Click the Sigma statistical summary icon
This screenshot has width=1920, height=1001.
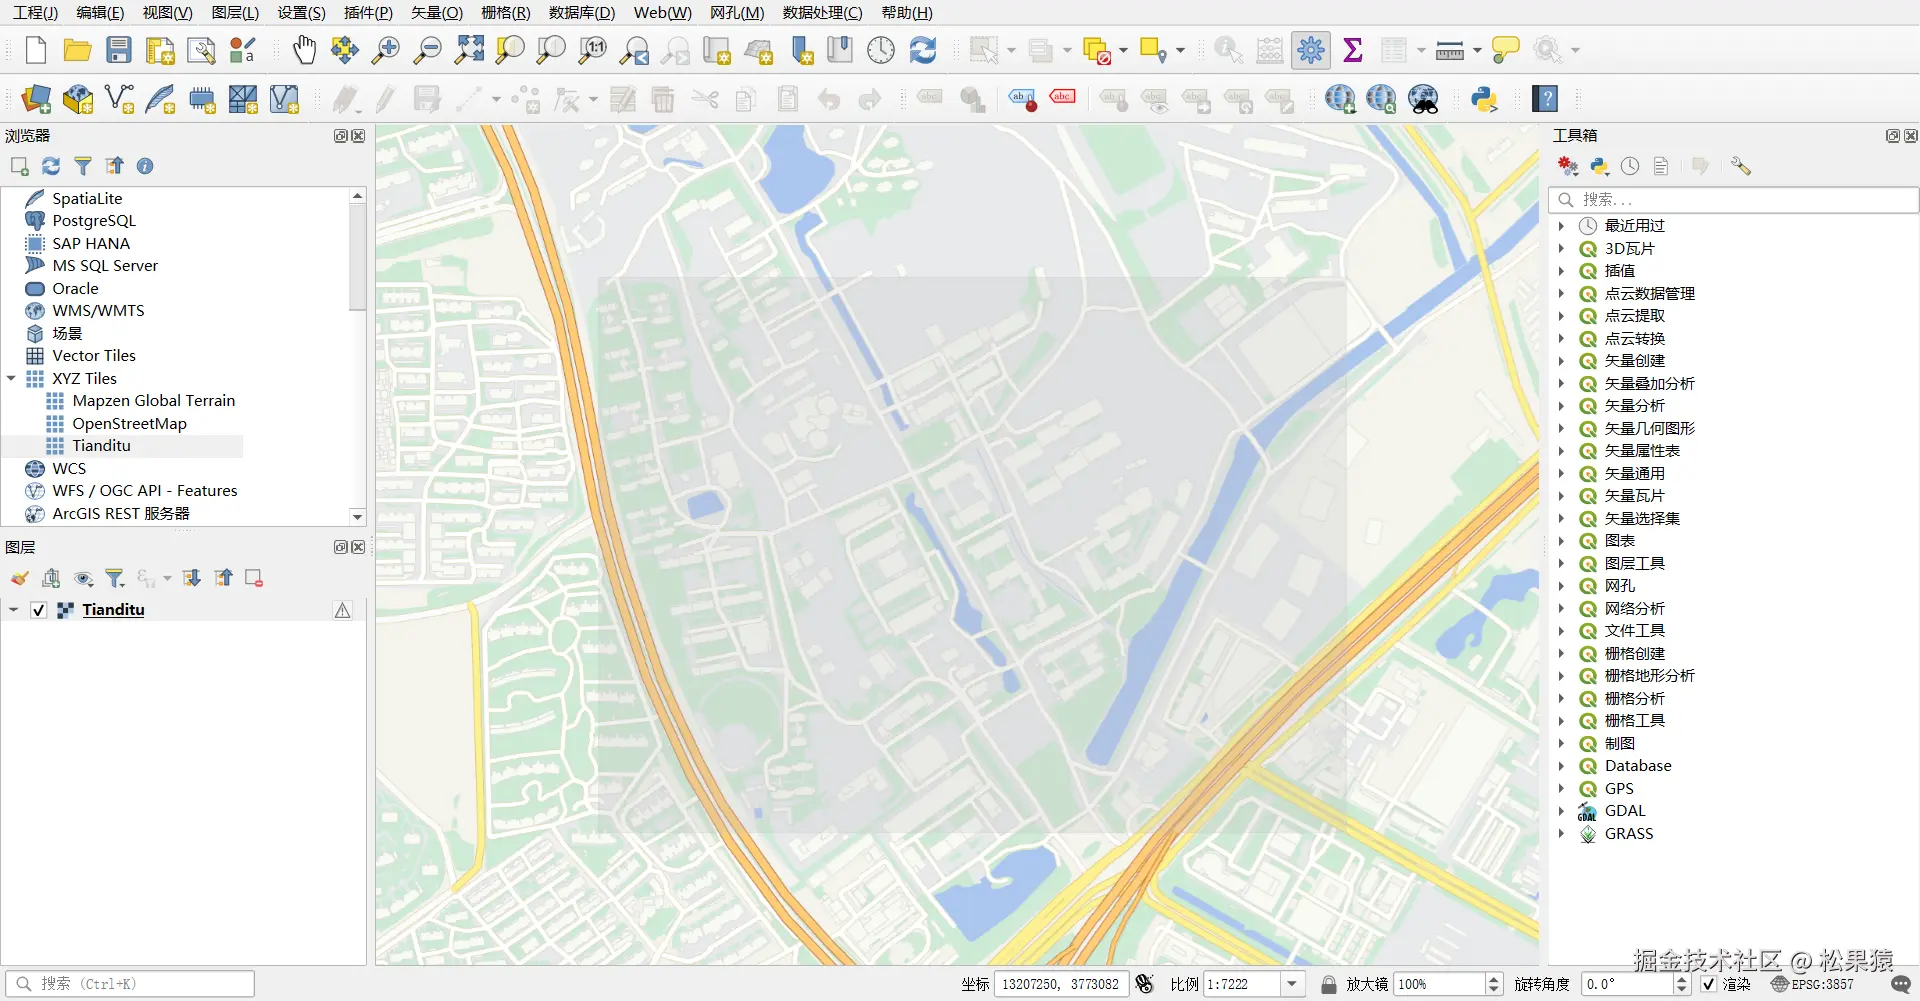click(1353, 50)
